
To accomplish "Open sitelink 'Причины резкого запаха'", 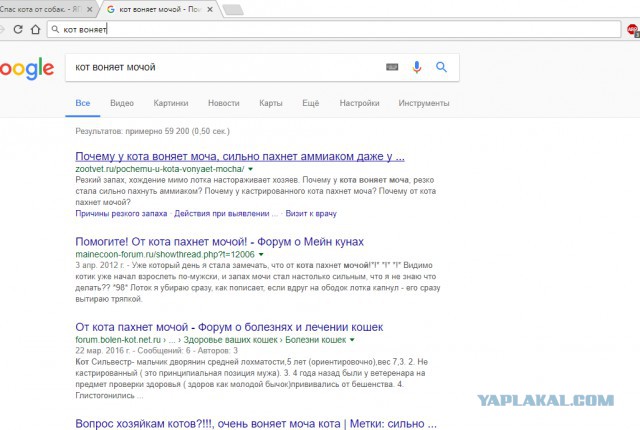I will (121, 213).
